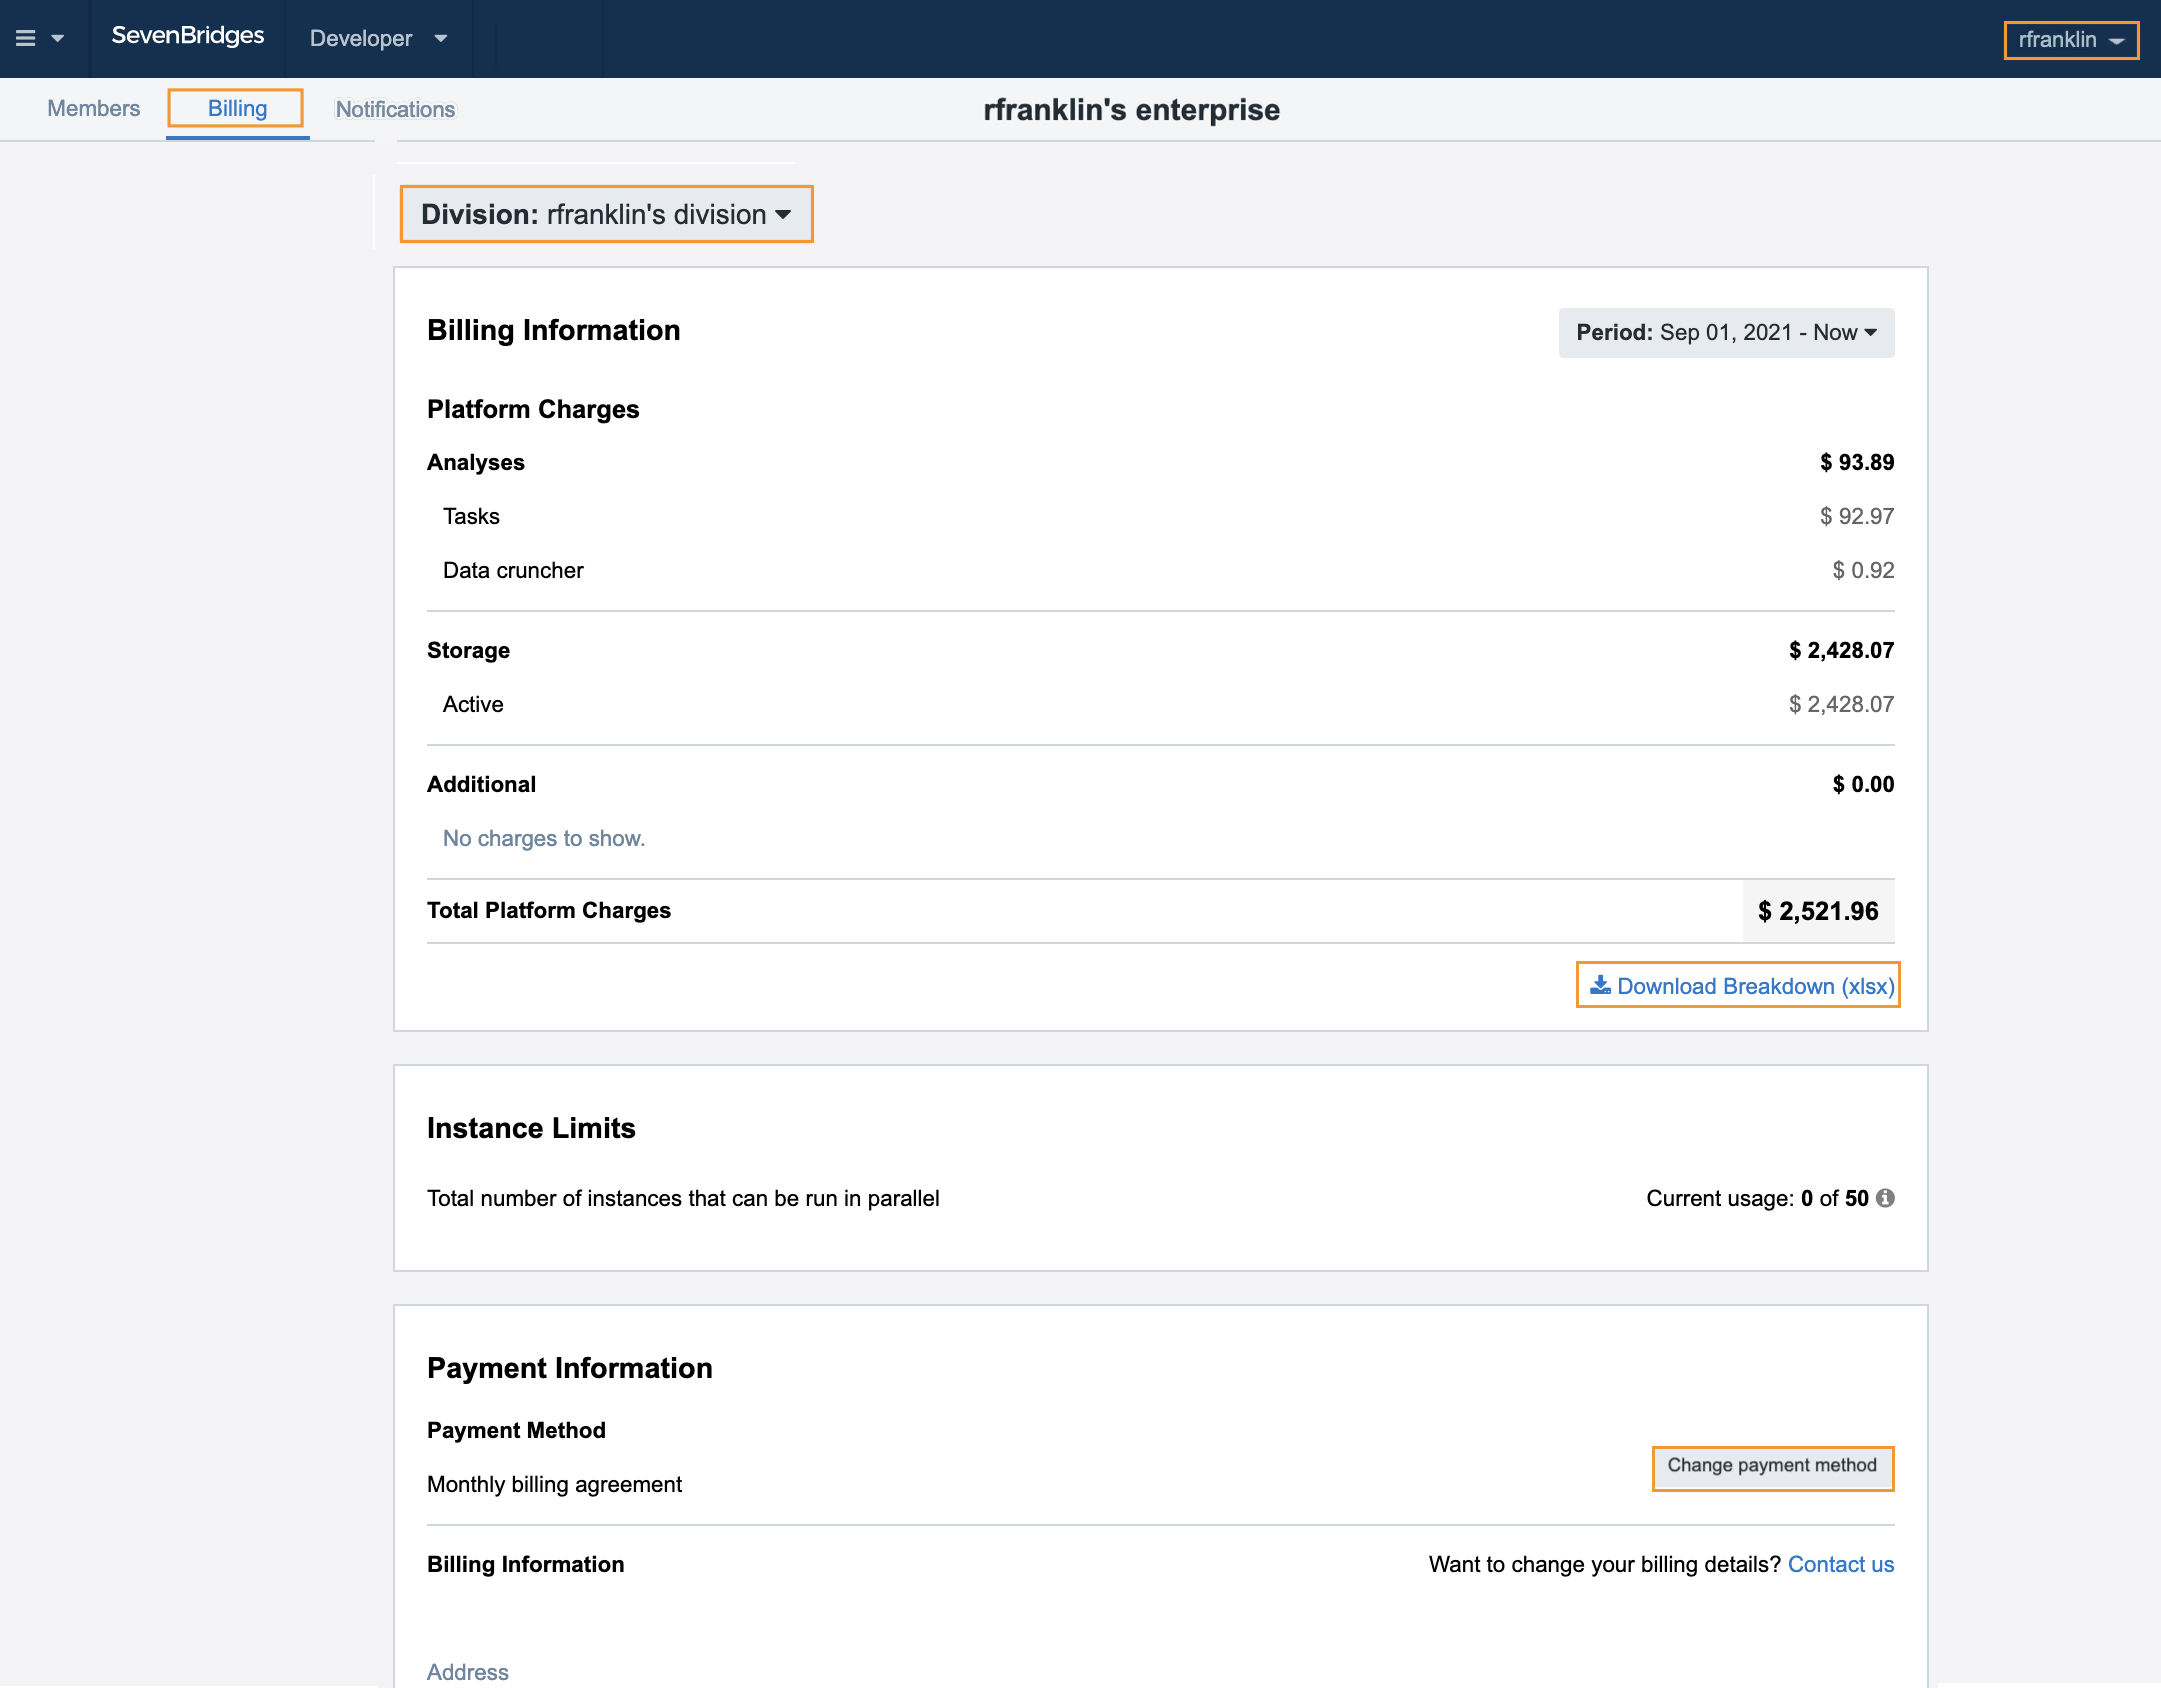Click the download icon before Download Breakdown
2161x1688 pixels.
[1600, 985]
